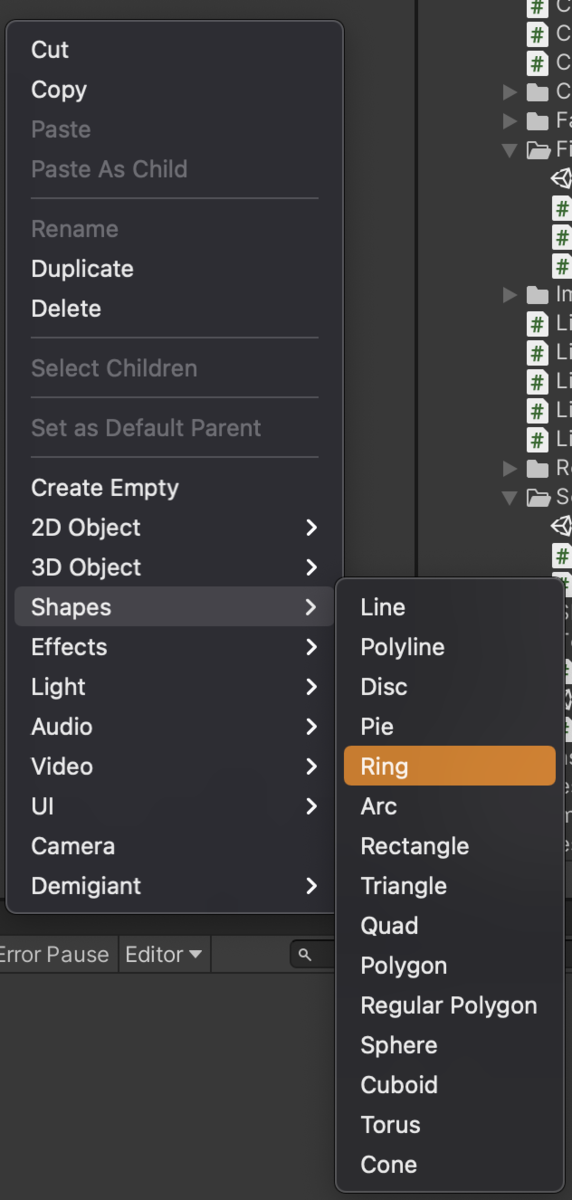This screenshot has height=1200, width=572.
Task: Expand the collapsed folder starting with In
Action: click(x=511, y=295)
